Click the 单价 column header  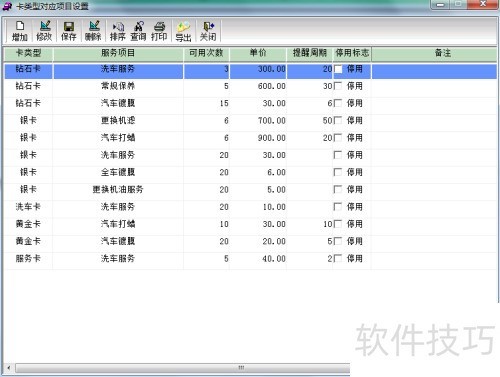click(258, 53)
